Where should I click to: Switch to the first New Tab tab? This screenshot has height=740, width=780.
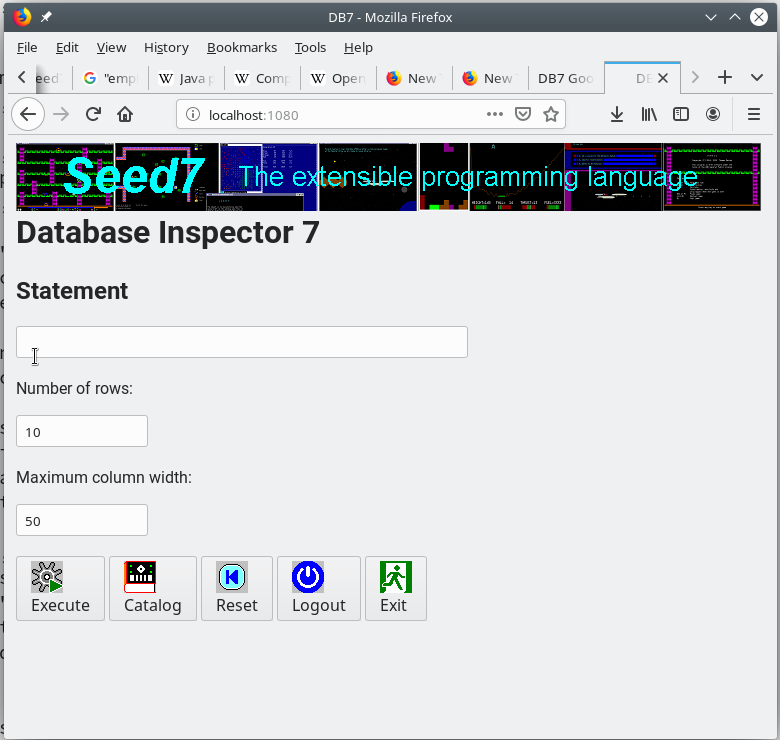coord(415,78)
